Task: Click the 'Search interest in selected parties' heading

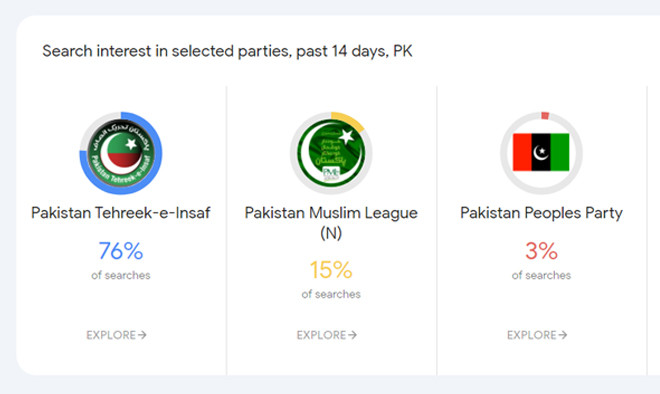Action: point(227,51)
